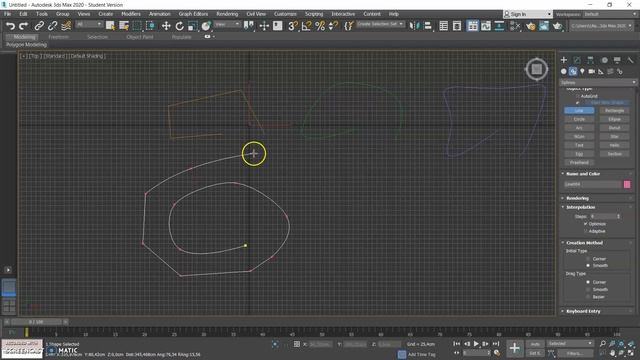This screenshot has width=640, height=360.
Task: Toggle 3D Snaps icon
Action: tap(293, 26)
